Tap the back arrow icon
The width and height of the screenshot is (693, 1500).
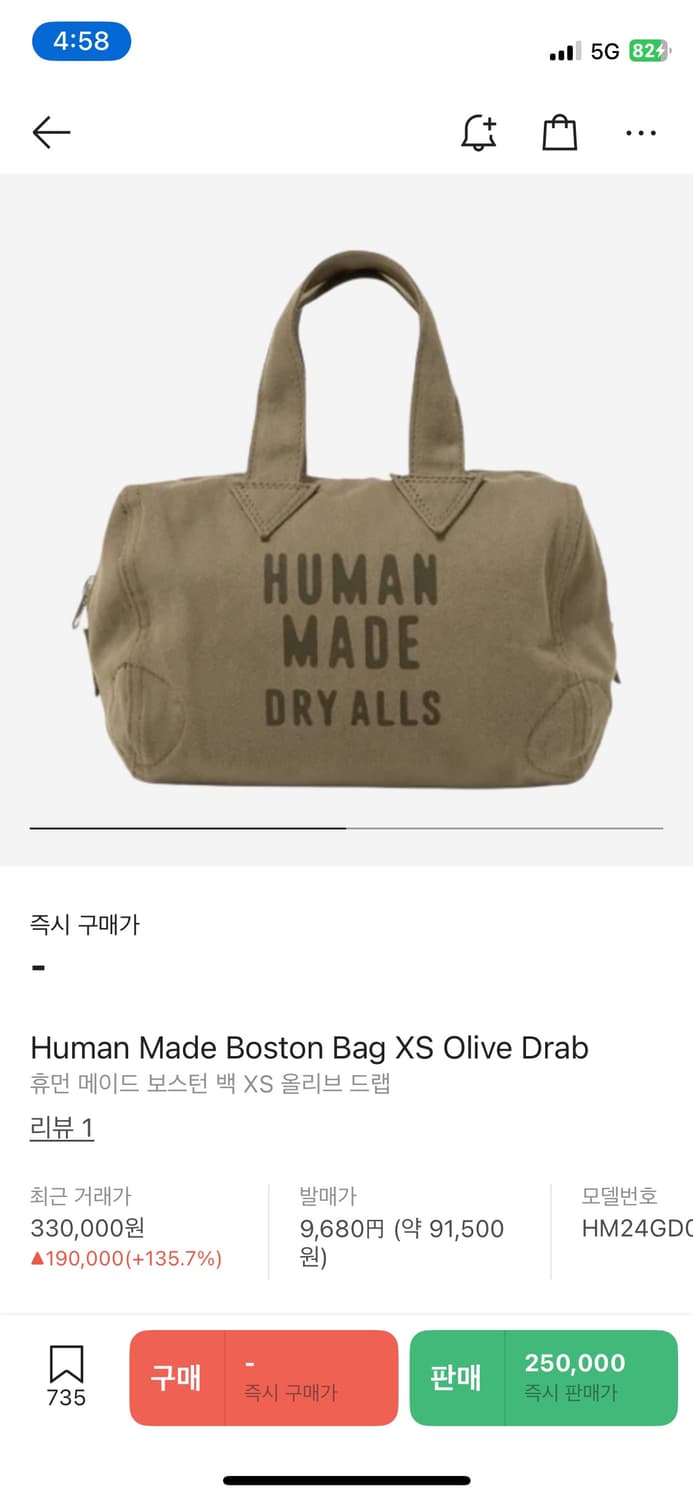(x=51, y=132)
